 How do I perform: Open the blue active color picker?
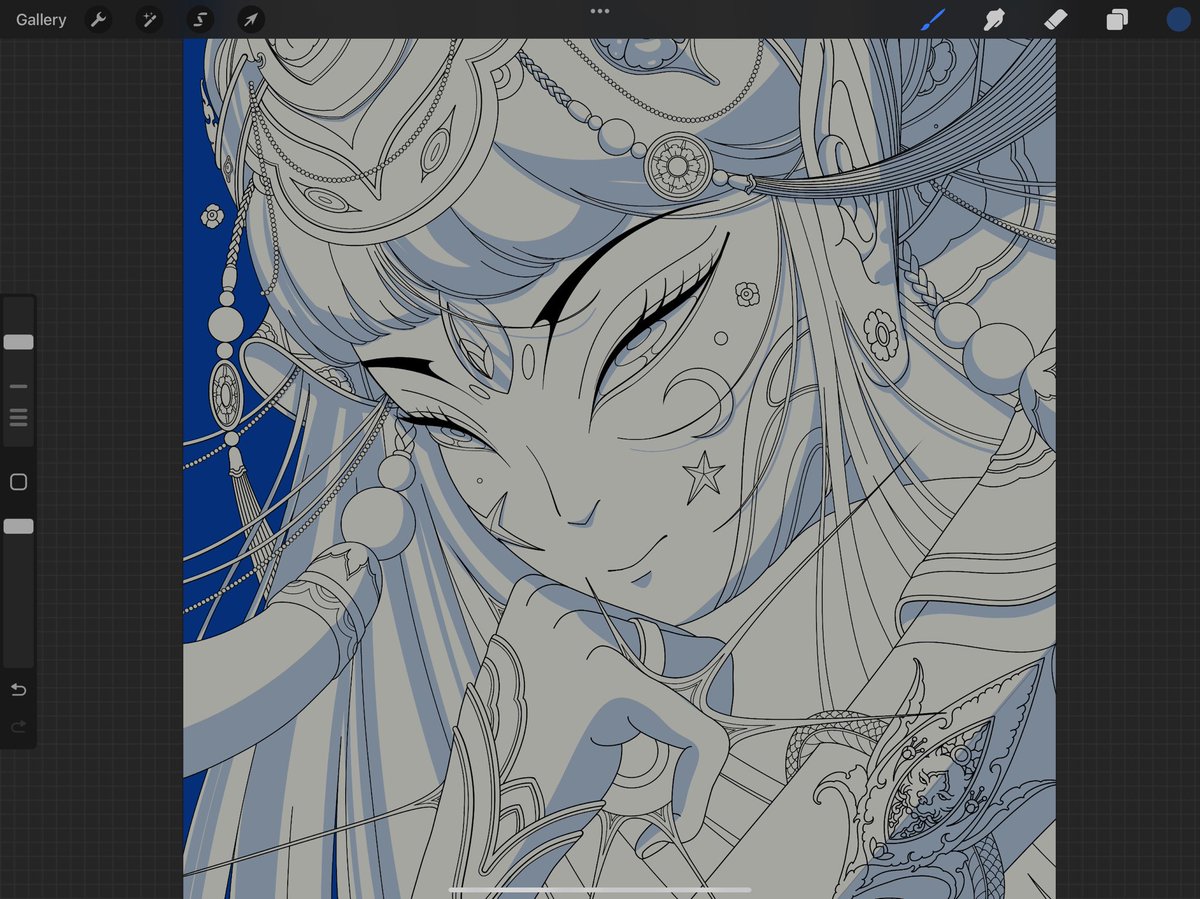click(x=1178, y=20)
